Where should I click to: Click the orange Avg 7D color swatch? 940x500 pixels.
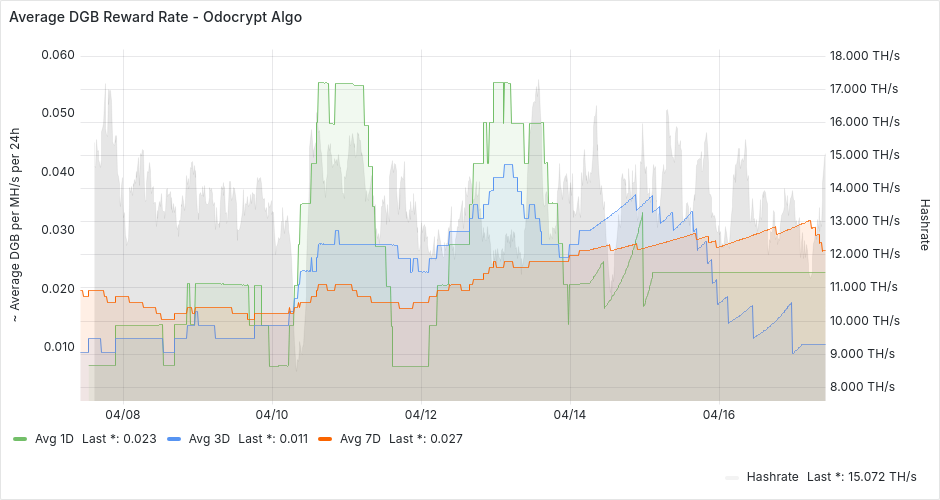point(325,439)
